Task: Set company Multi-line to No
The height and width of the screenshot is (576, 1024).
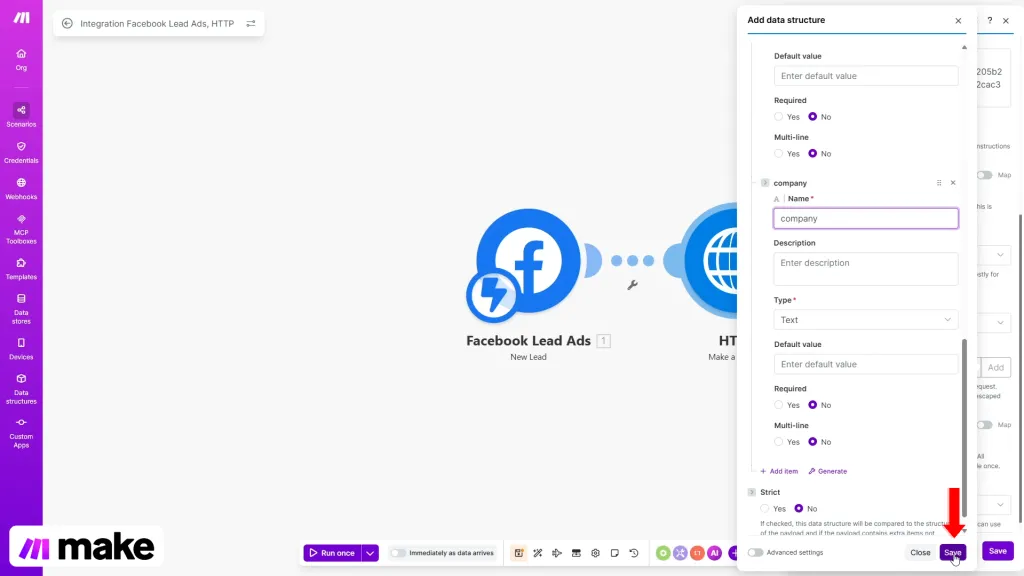Action: point(812,442)
